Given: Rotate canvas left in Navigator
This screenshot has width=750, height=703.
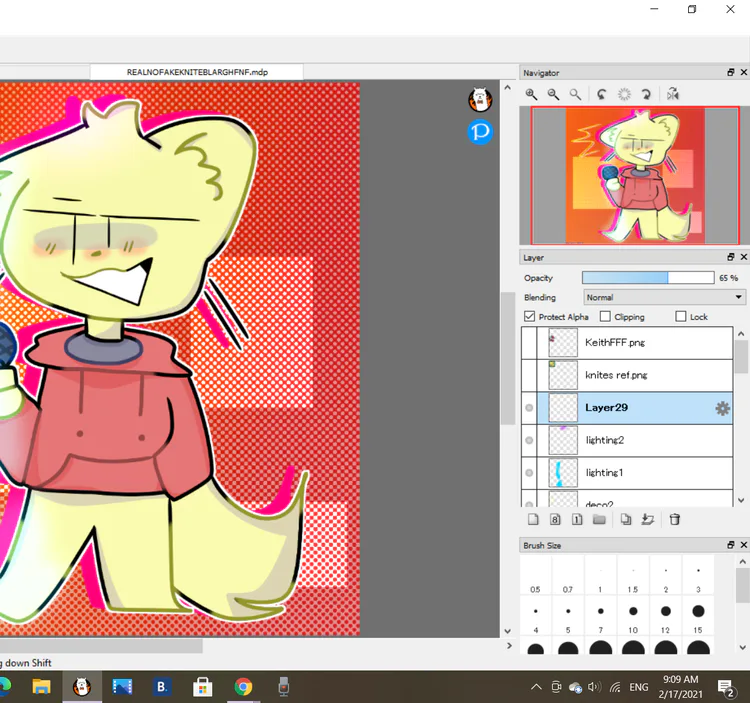Looking at the screenshot, I should pyautogui.click(x=602, y=94).
